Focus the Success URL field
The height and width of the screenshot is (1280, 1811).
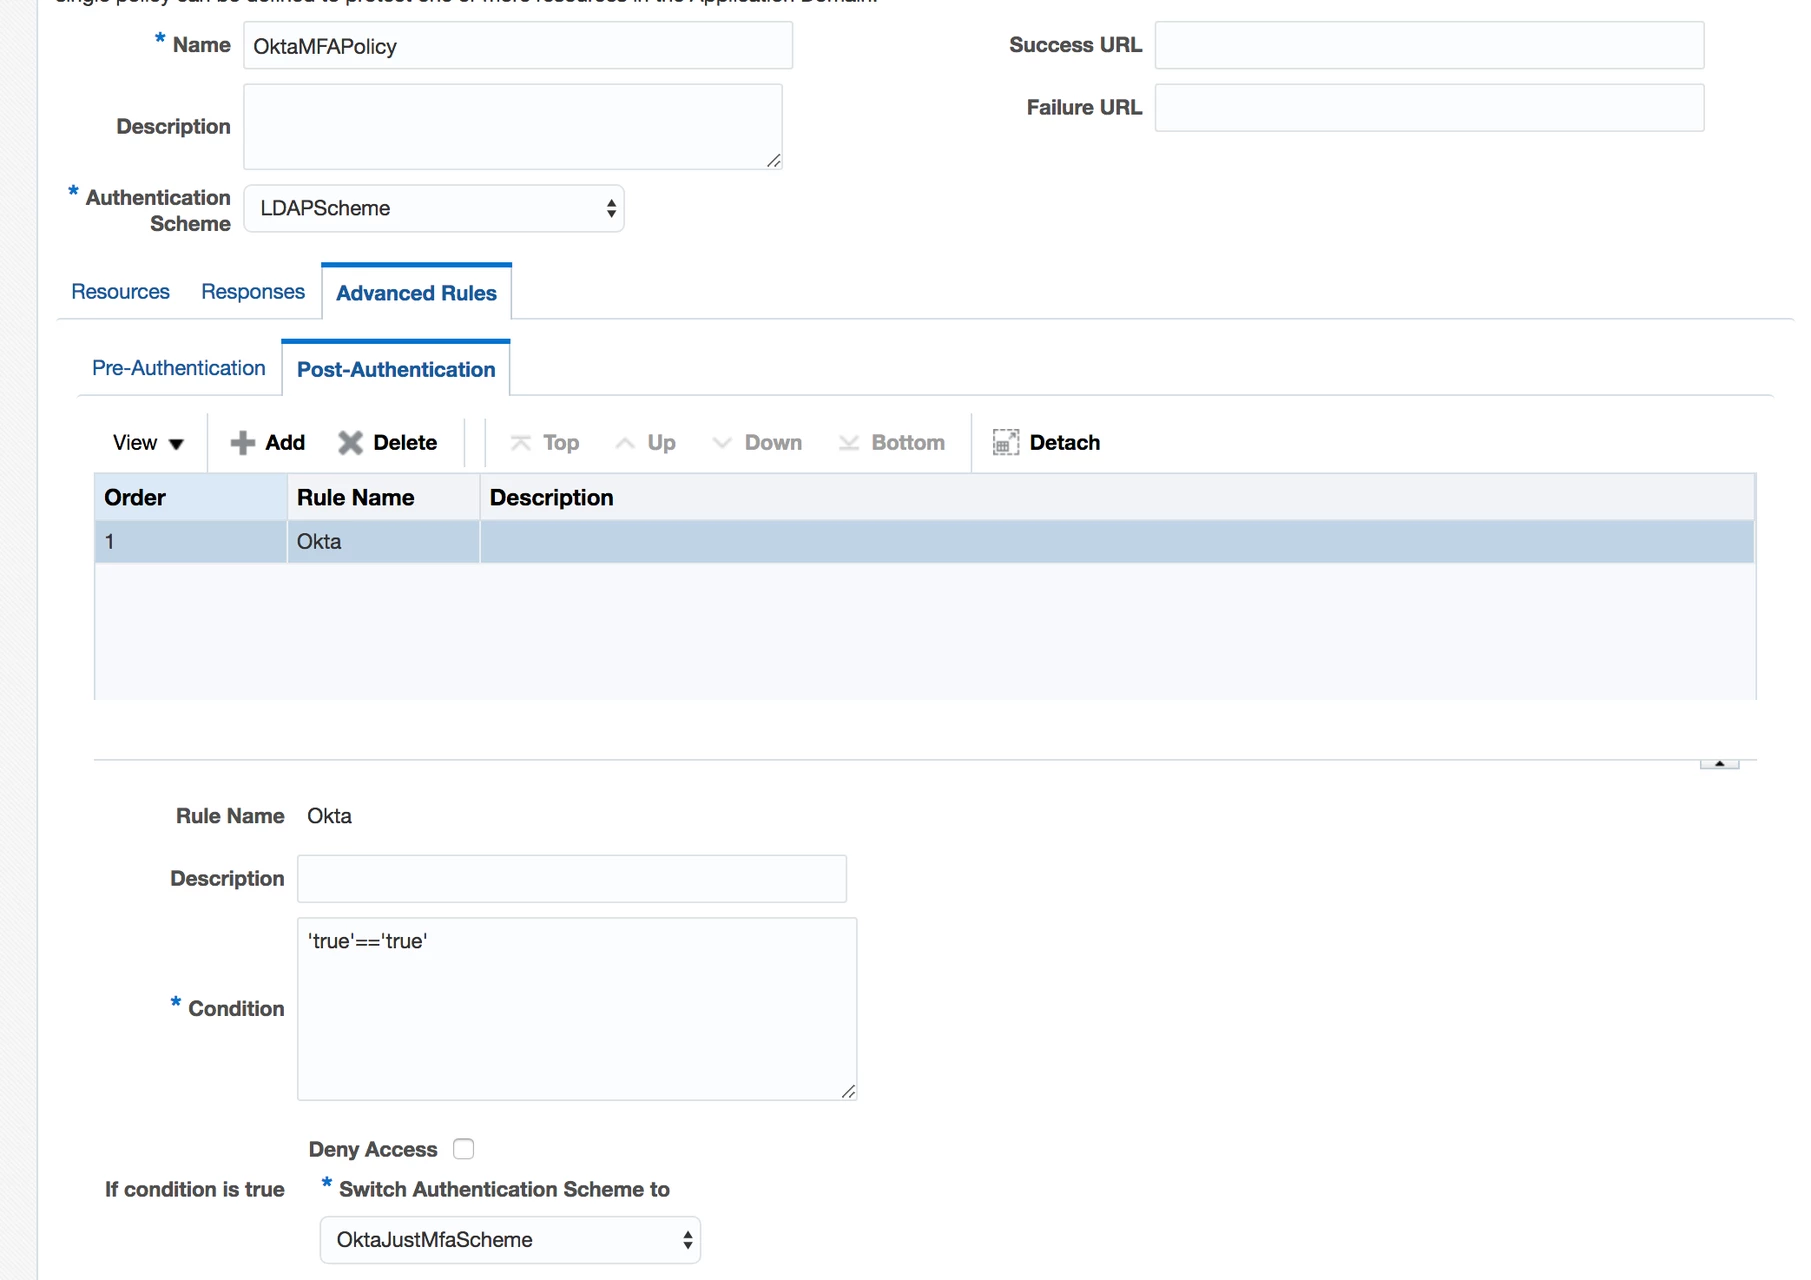point(1429,46)
